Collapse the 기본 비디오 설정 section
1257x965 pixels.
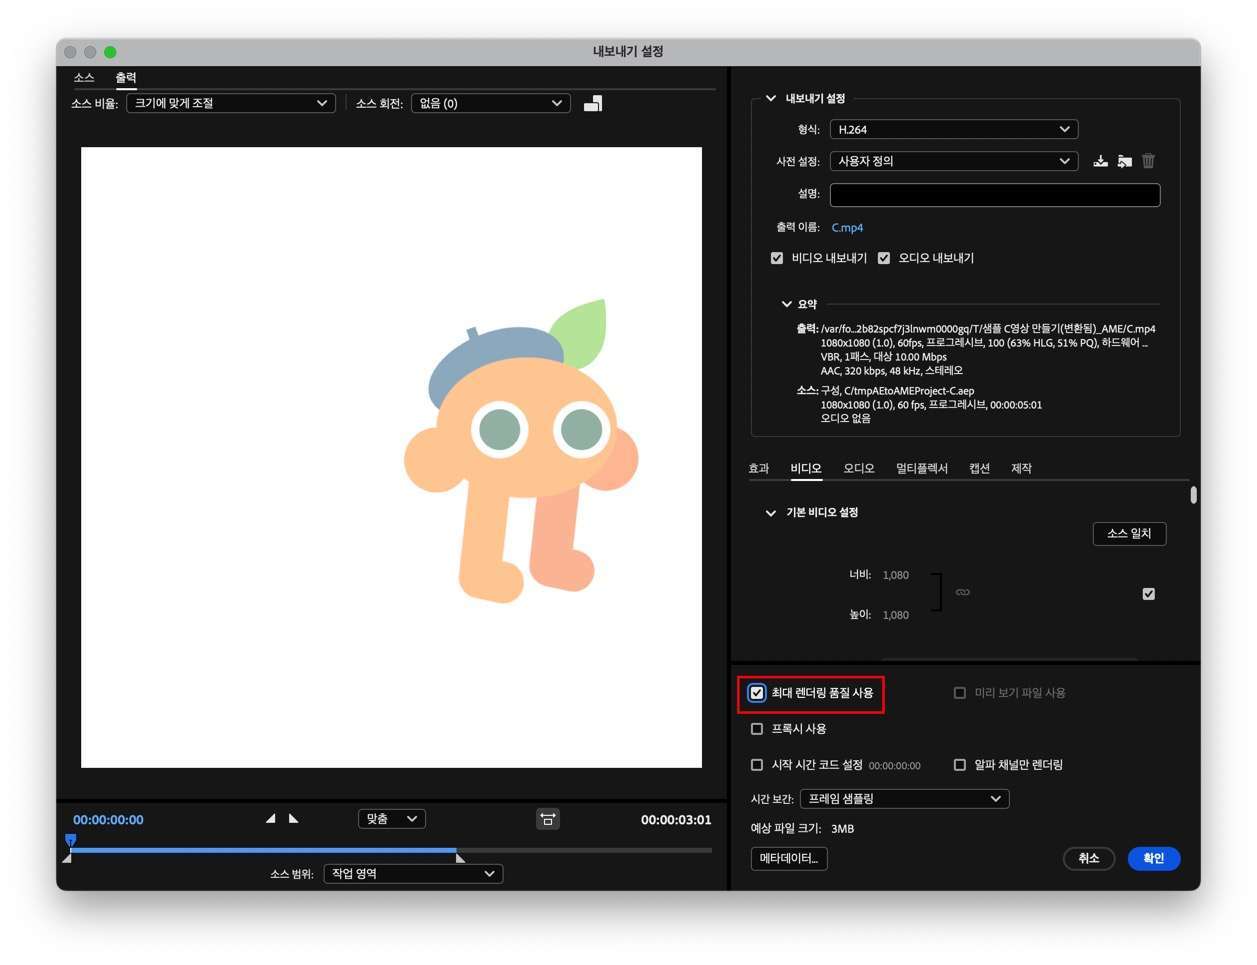pos(770,513)
